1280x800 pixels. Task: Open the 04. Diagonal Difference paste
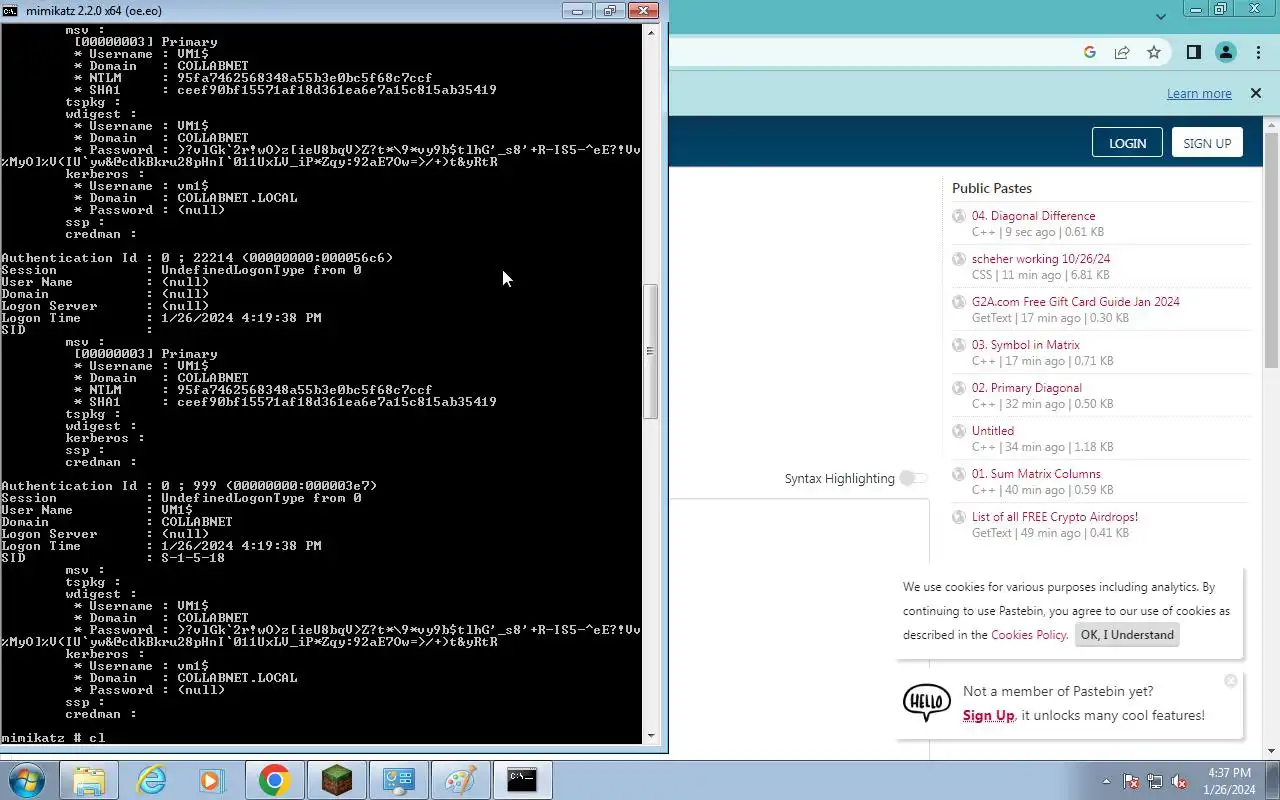click(1033, 216)
